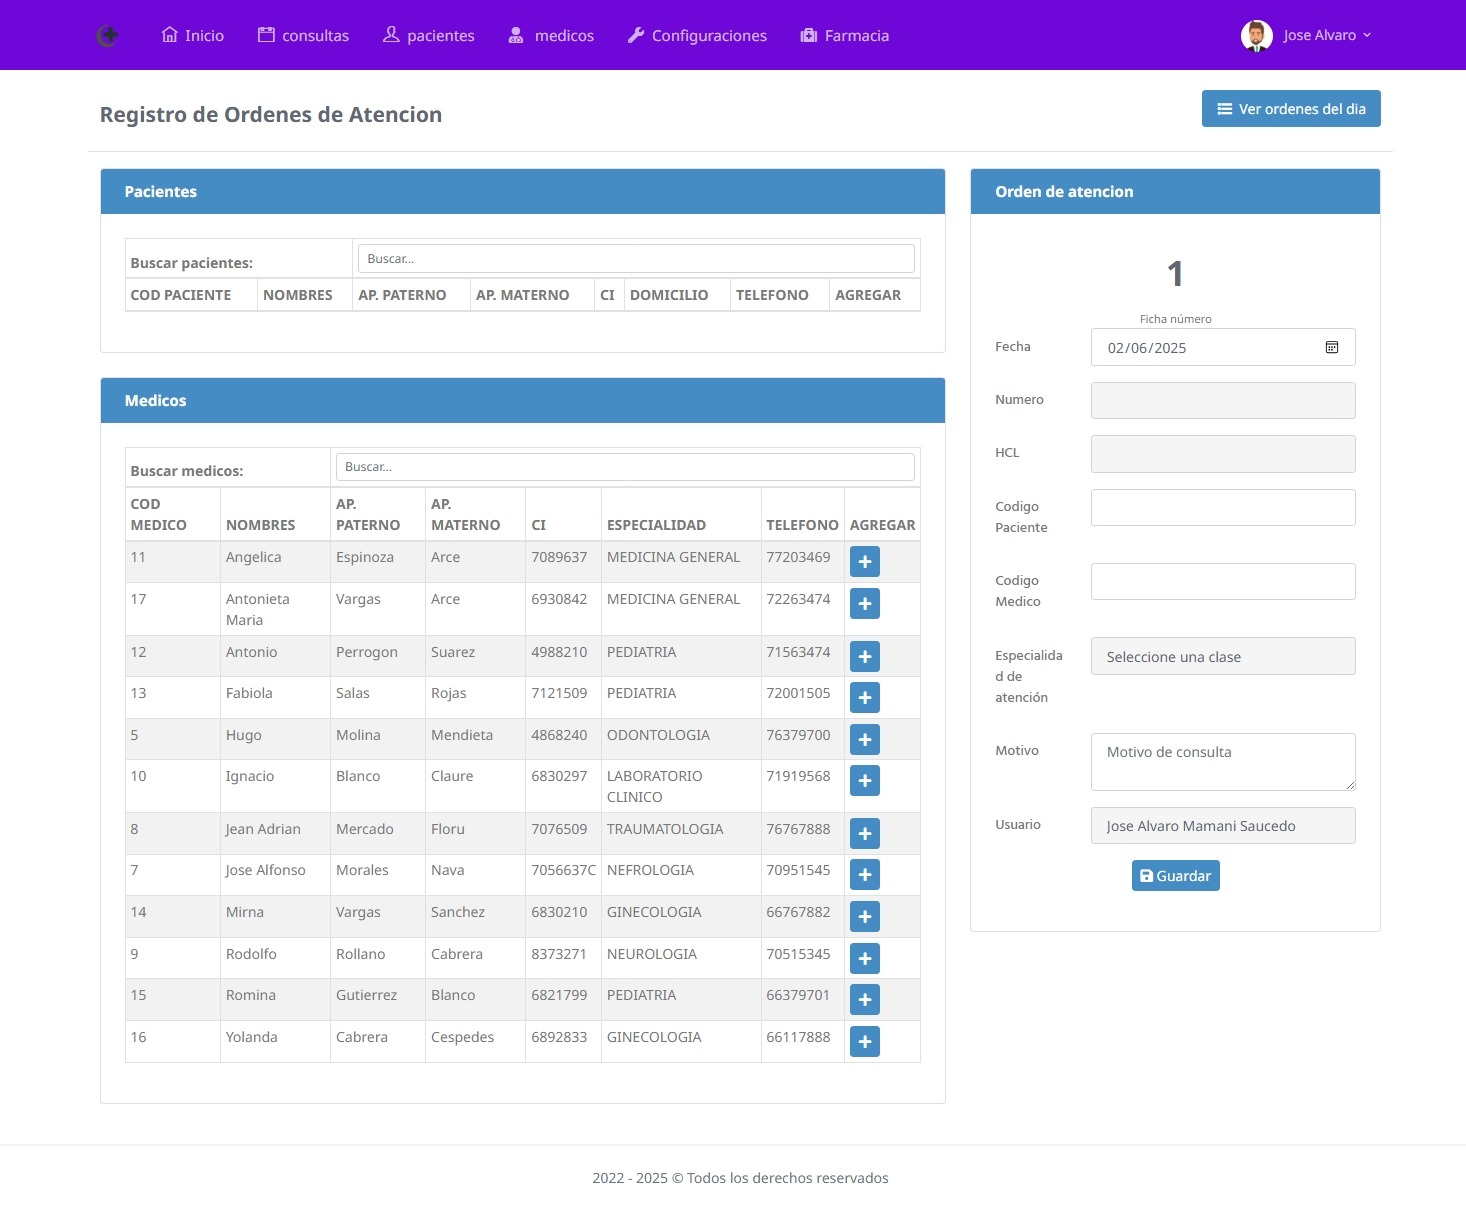
Task: Click plus icon for Yolanda Cabrera
Action: 864,1042
